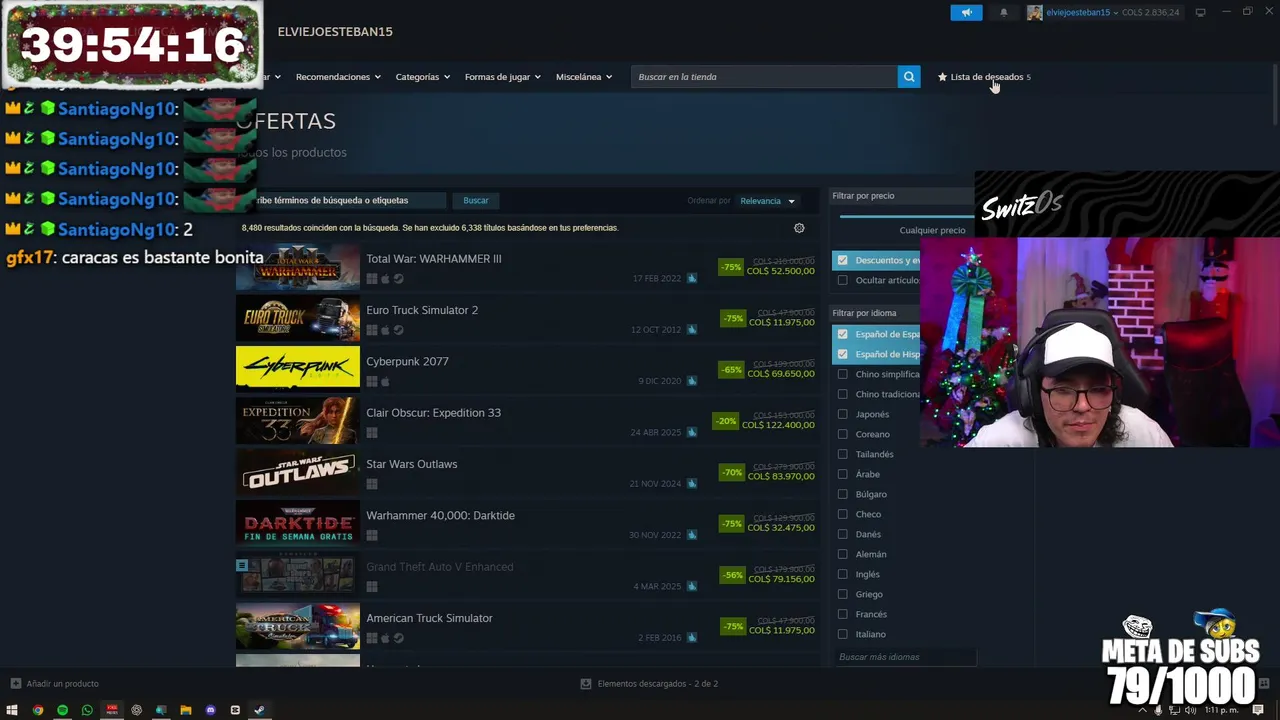Toggle Descuentos y eventos checkbox
The image size is (1280, 720).
coord(842,260)
